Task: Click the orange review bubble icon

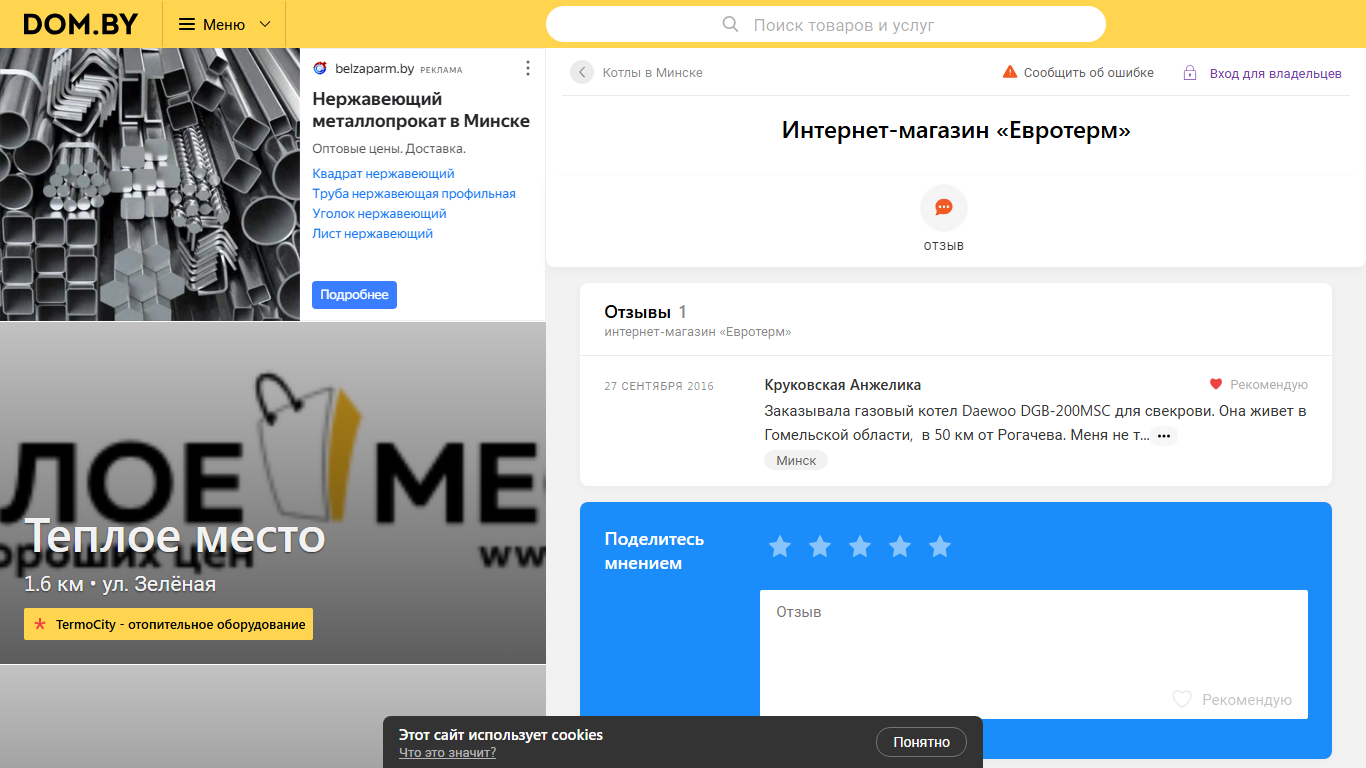Action: tap(944, 208)
